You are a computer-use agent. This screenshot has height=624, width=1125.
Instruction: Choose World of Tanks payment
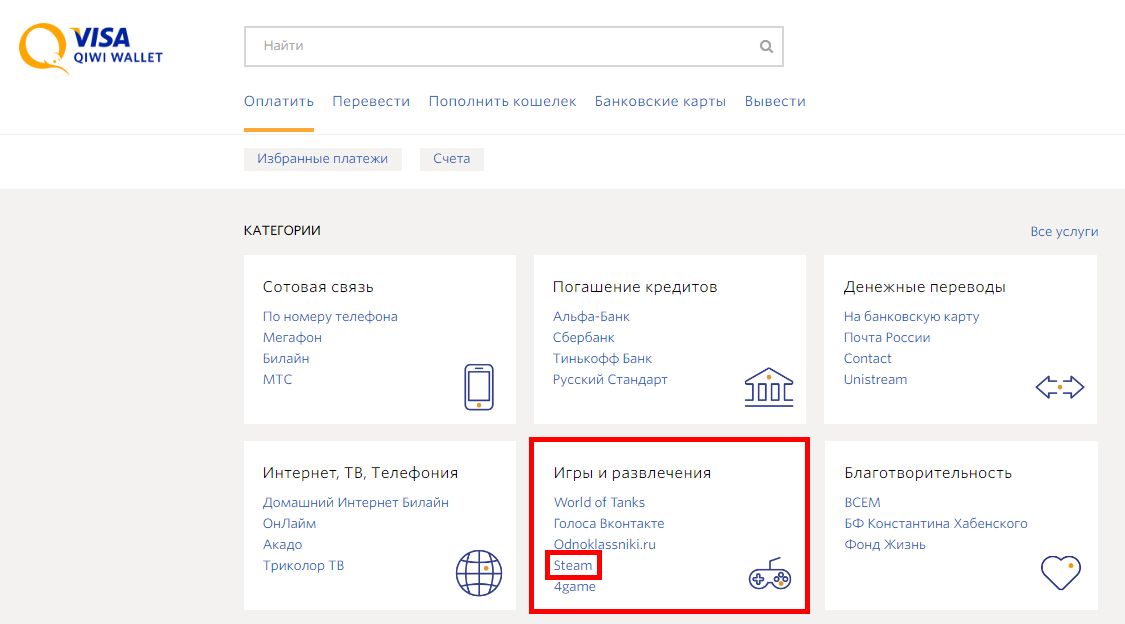pyautogui.click(x=599, y=502)
